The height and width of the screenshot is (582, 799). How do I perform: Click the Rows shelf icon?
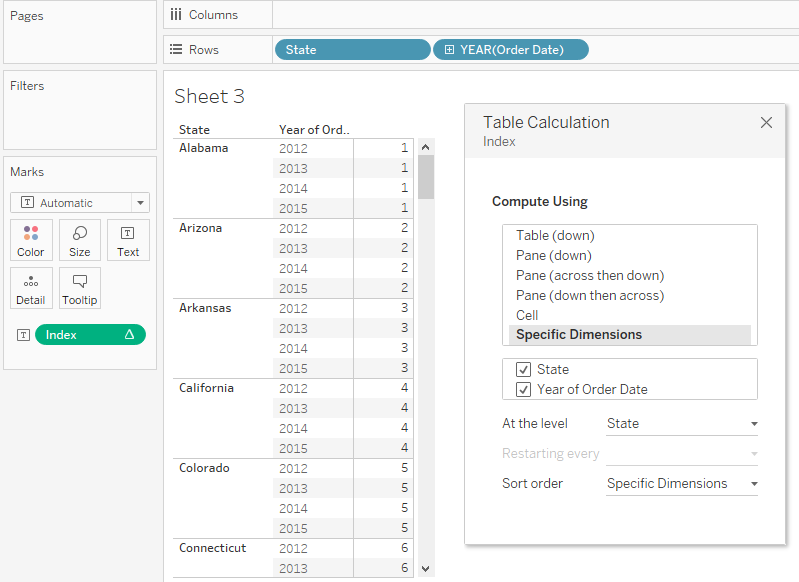[x=176, y=49]
